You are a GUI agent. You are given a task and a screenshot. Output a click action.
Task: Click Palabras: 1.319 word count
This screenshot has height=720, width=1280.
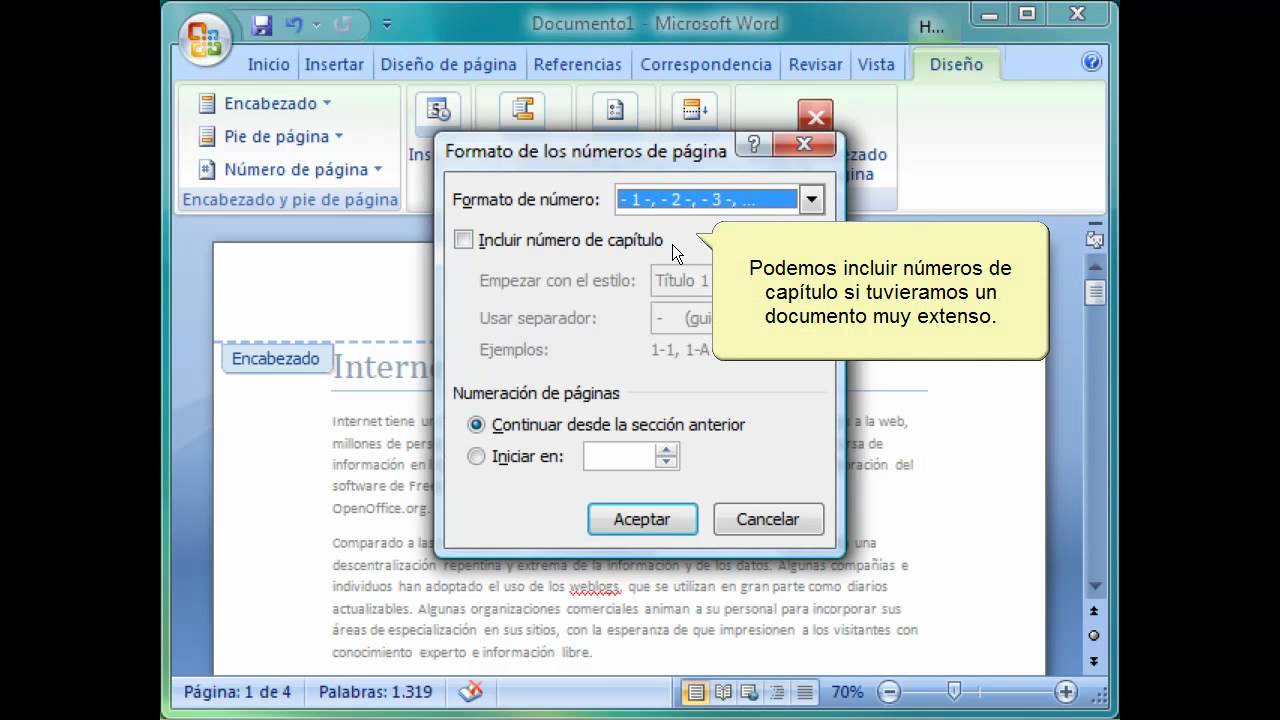coord(375,691)
